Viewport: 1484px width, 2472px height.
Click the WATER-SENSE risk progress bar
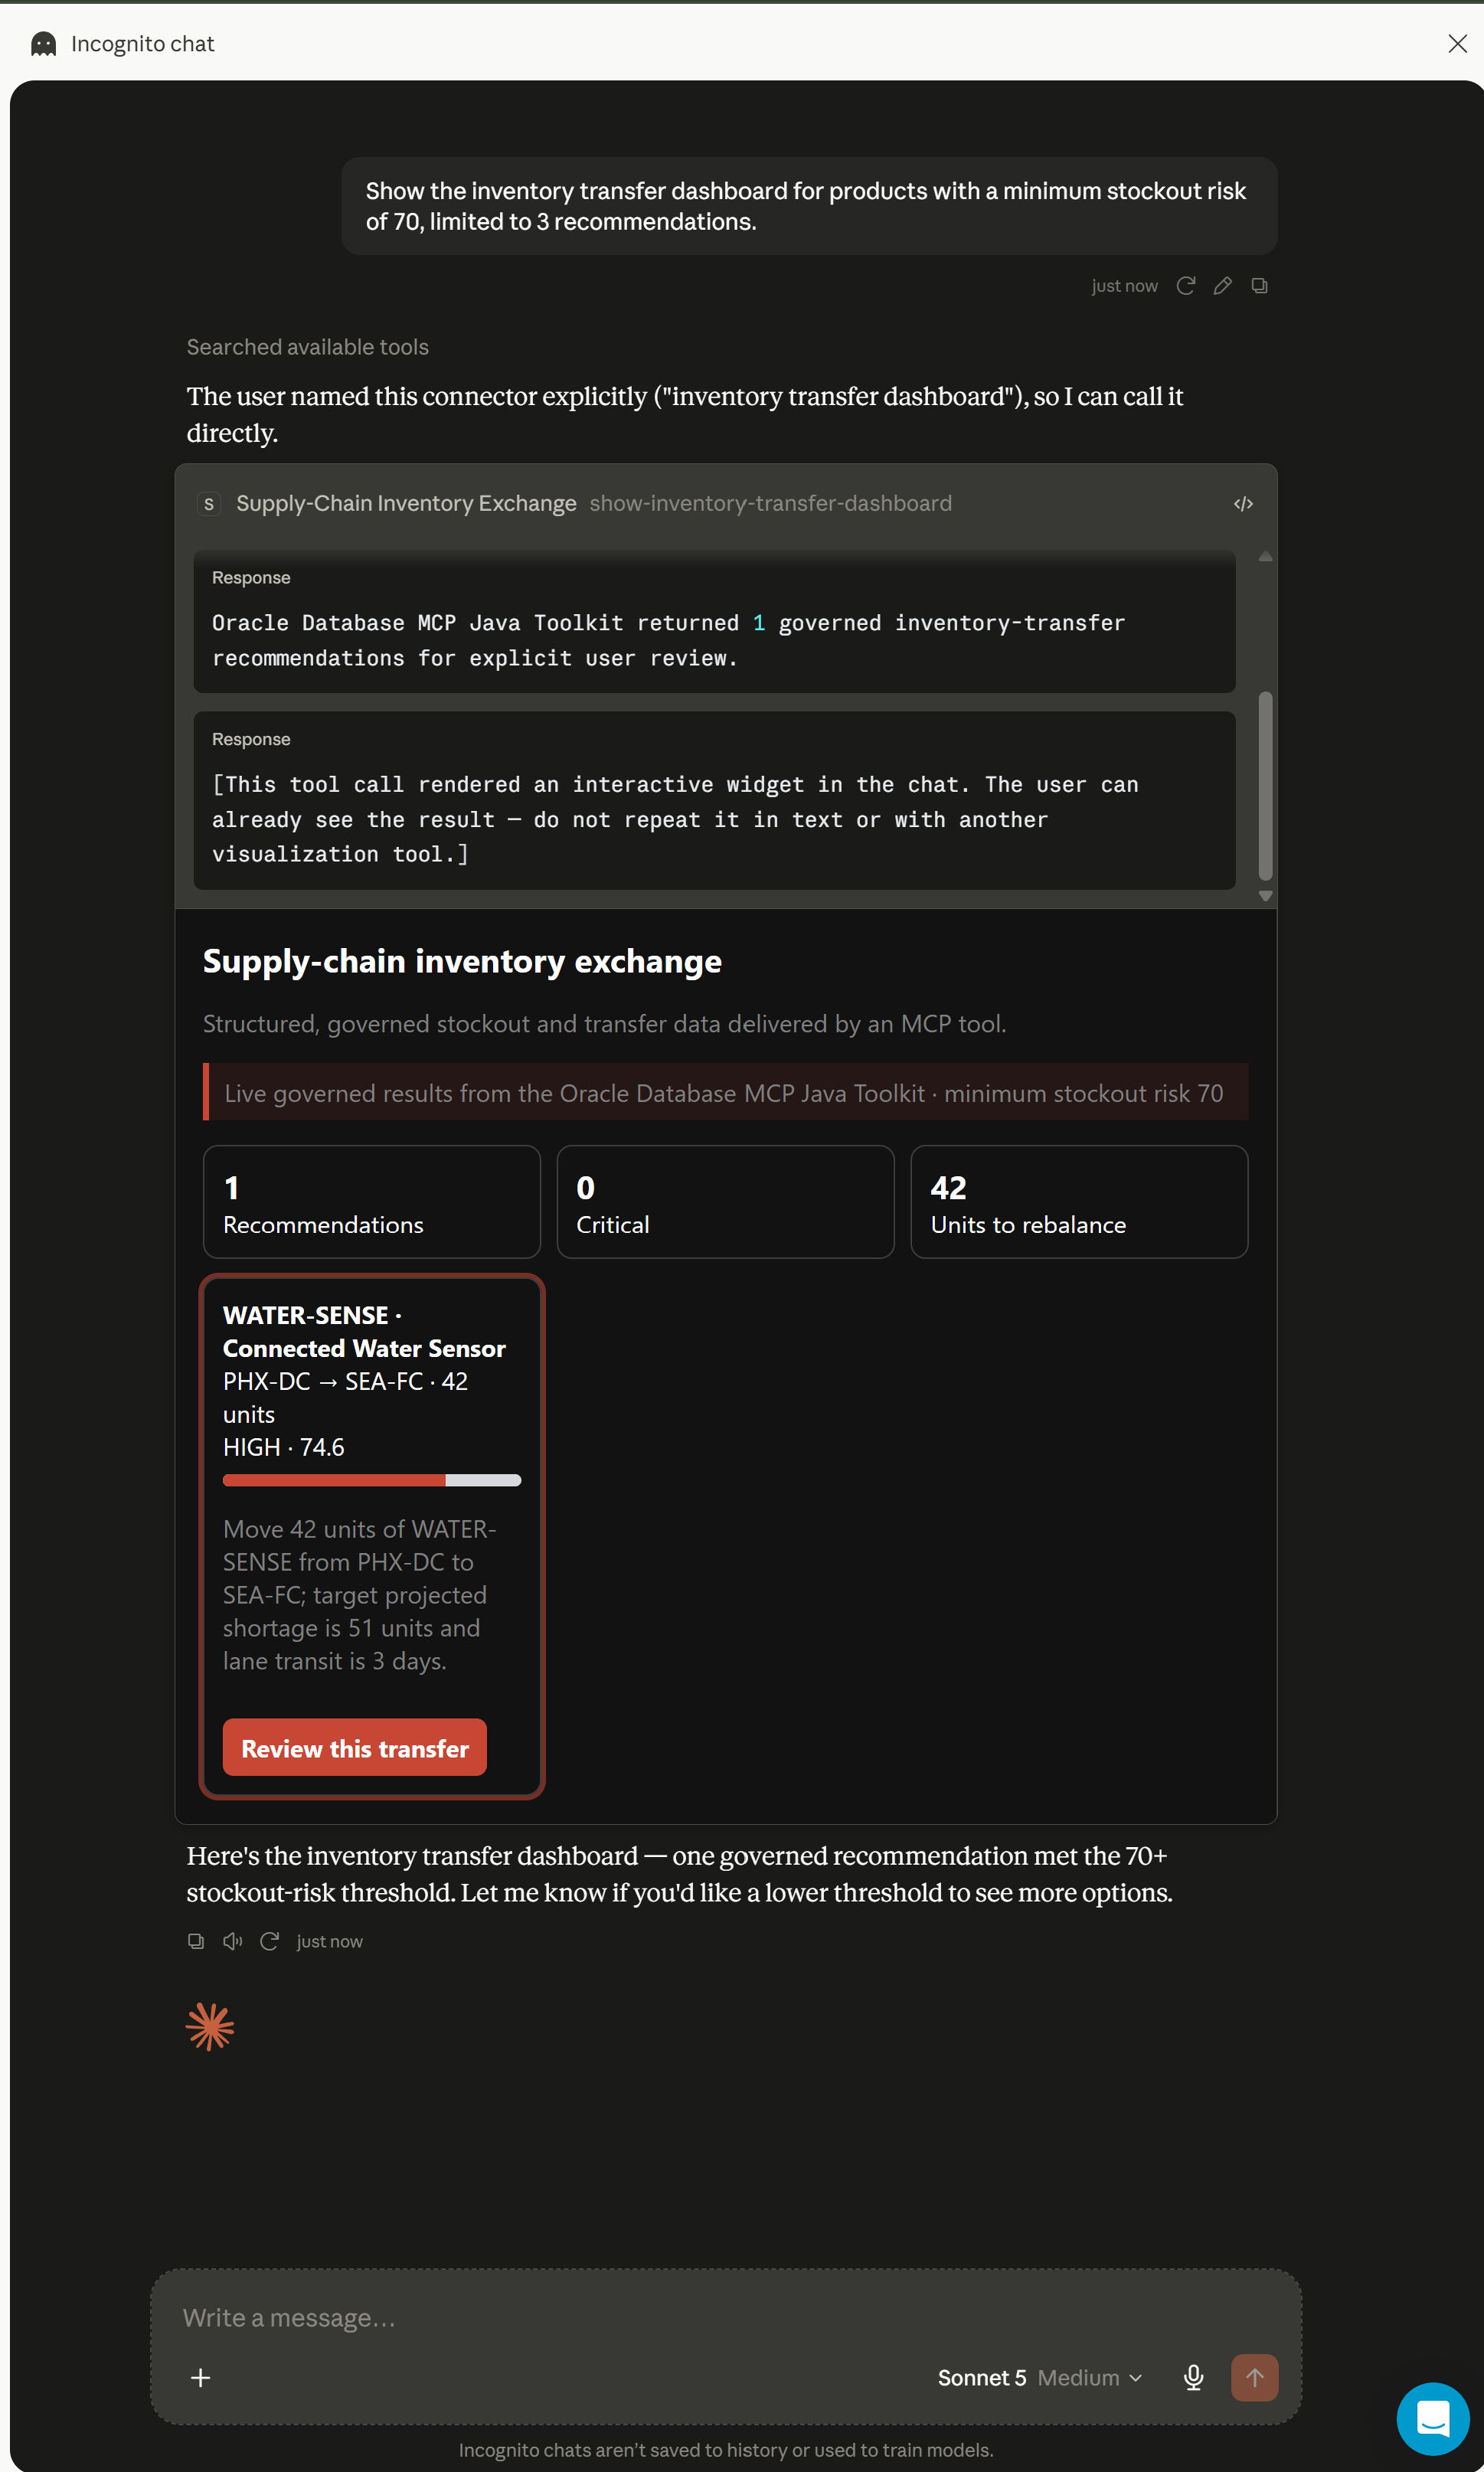point(372,1480)
